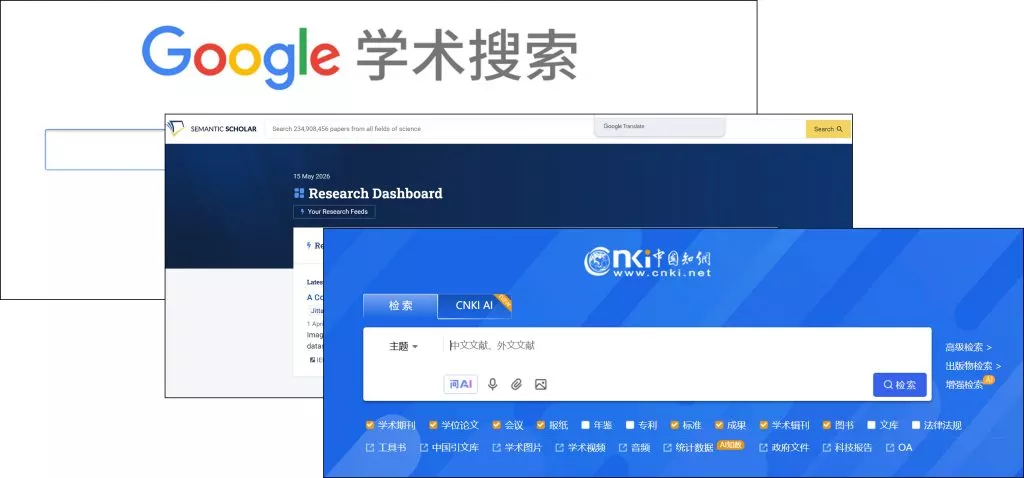Open the OA external link
This screenshot has height=478, width=1024.
tap(899, 448)
